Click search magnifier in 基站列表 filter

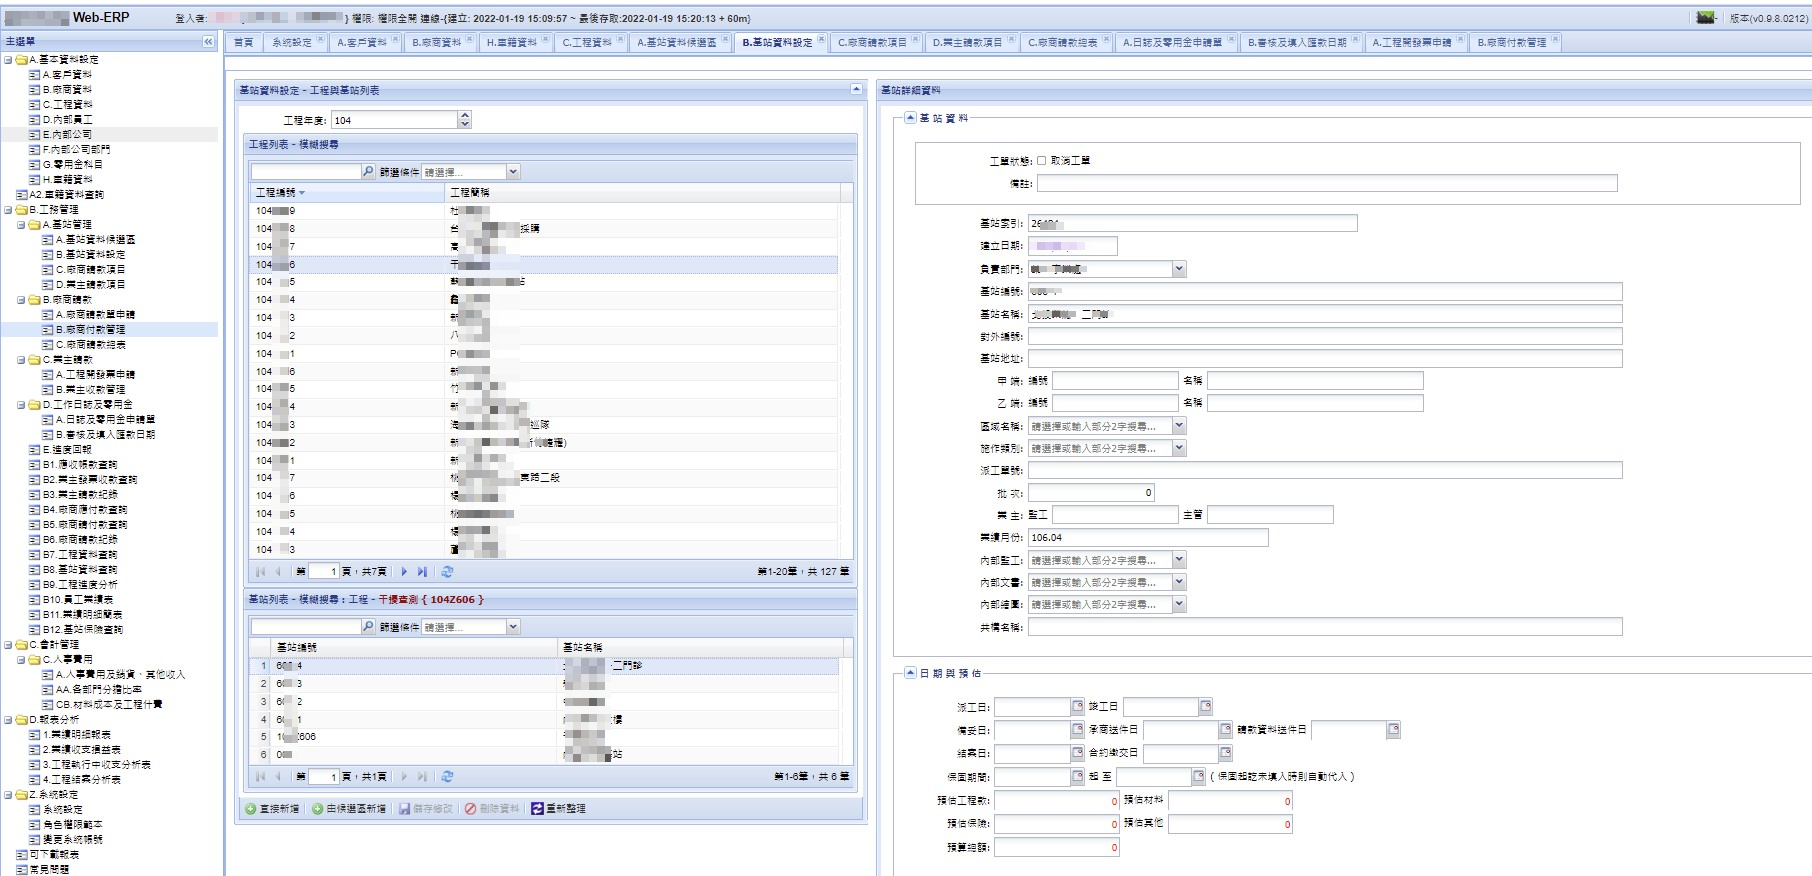coord(368,627)
